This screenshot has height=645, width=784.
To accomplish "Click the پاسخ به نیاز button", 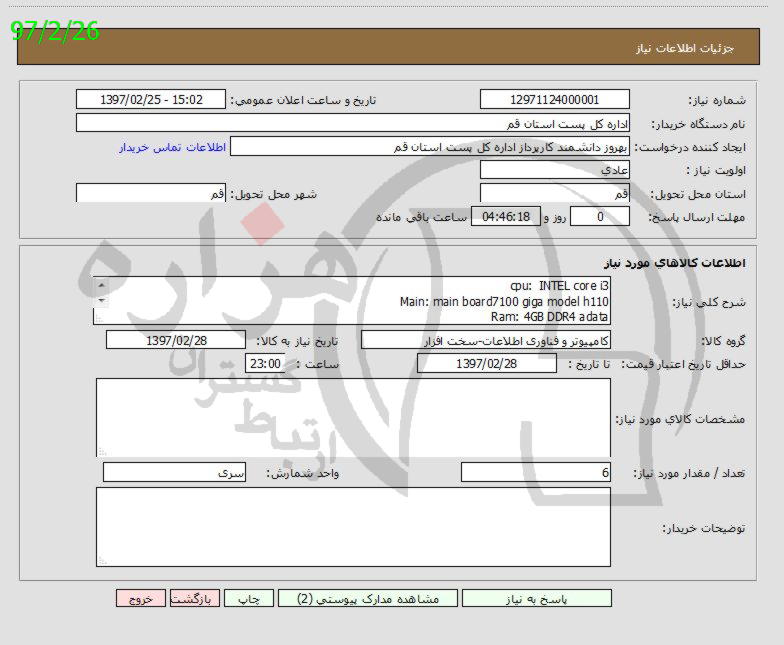I will click(x=536, y=598).
